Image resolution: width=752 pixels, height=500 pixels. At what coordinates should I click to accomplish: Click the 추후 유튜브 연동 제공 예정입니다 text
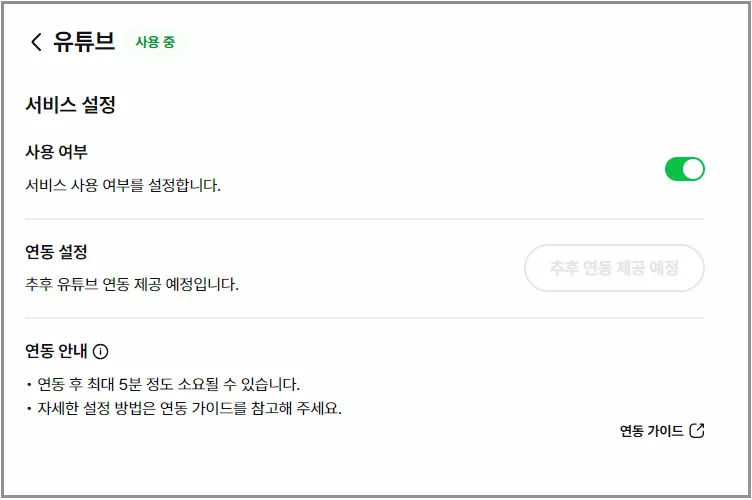pyautogui.click(x=132, y=284)
